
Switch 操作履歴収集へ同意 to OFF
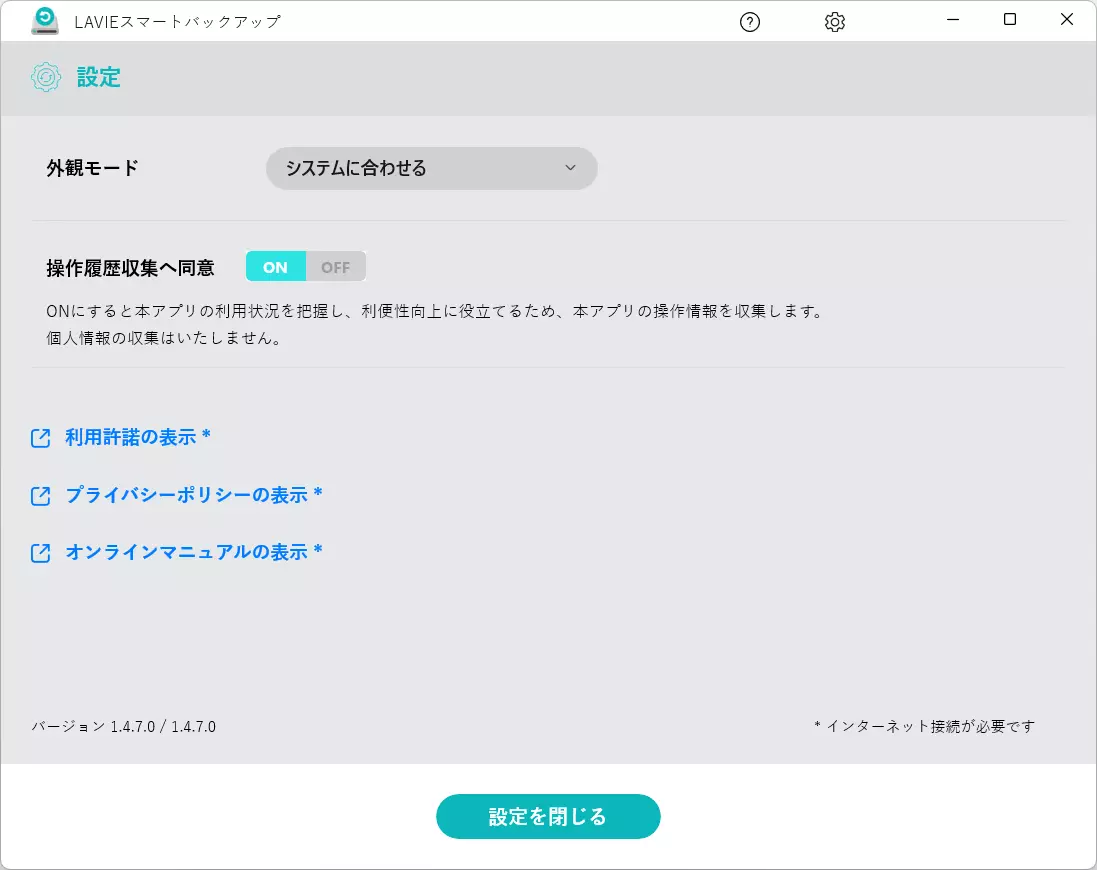(336, 266)
